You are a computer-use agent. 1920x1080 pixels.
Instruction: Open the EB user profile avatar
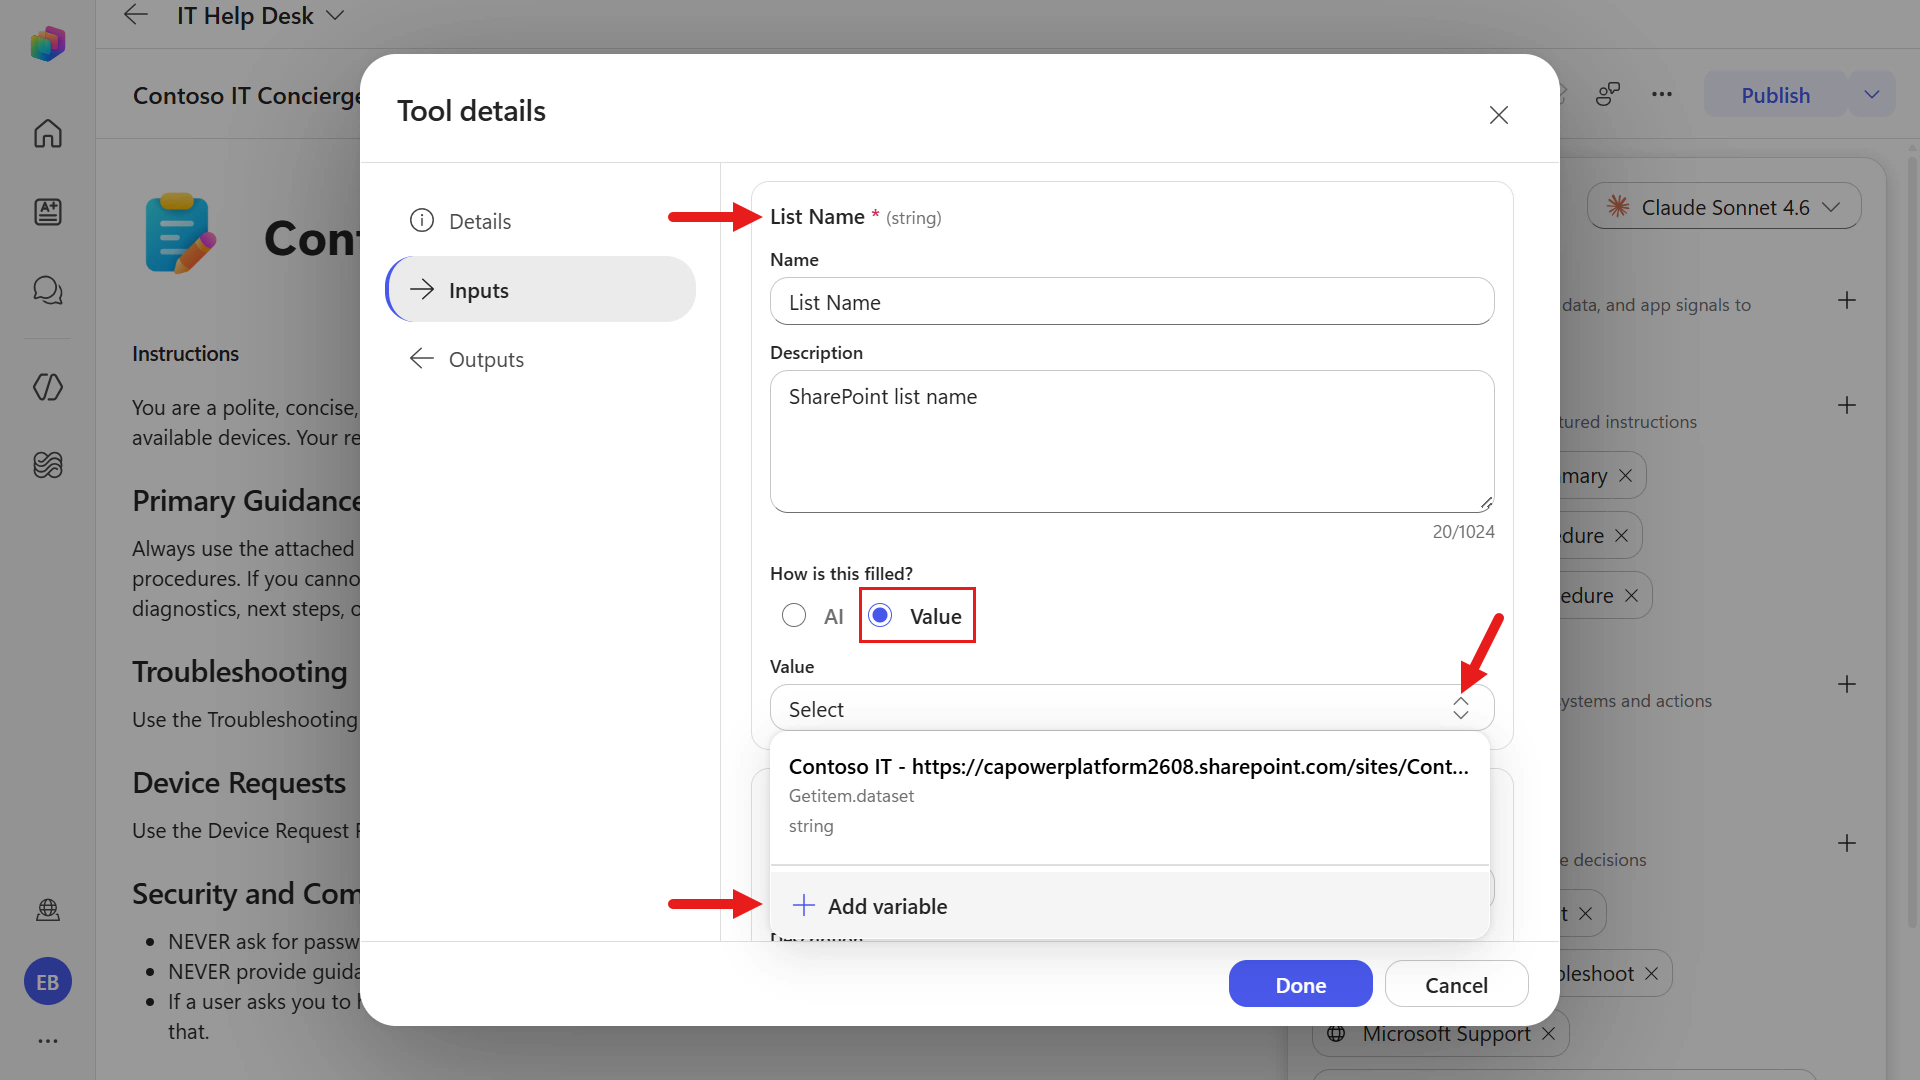pyautogui.click(x=48, y=982)
